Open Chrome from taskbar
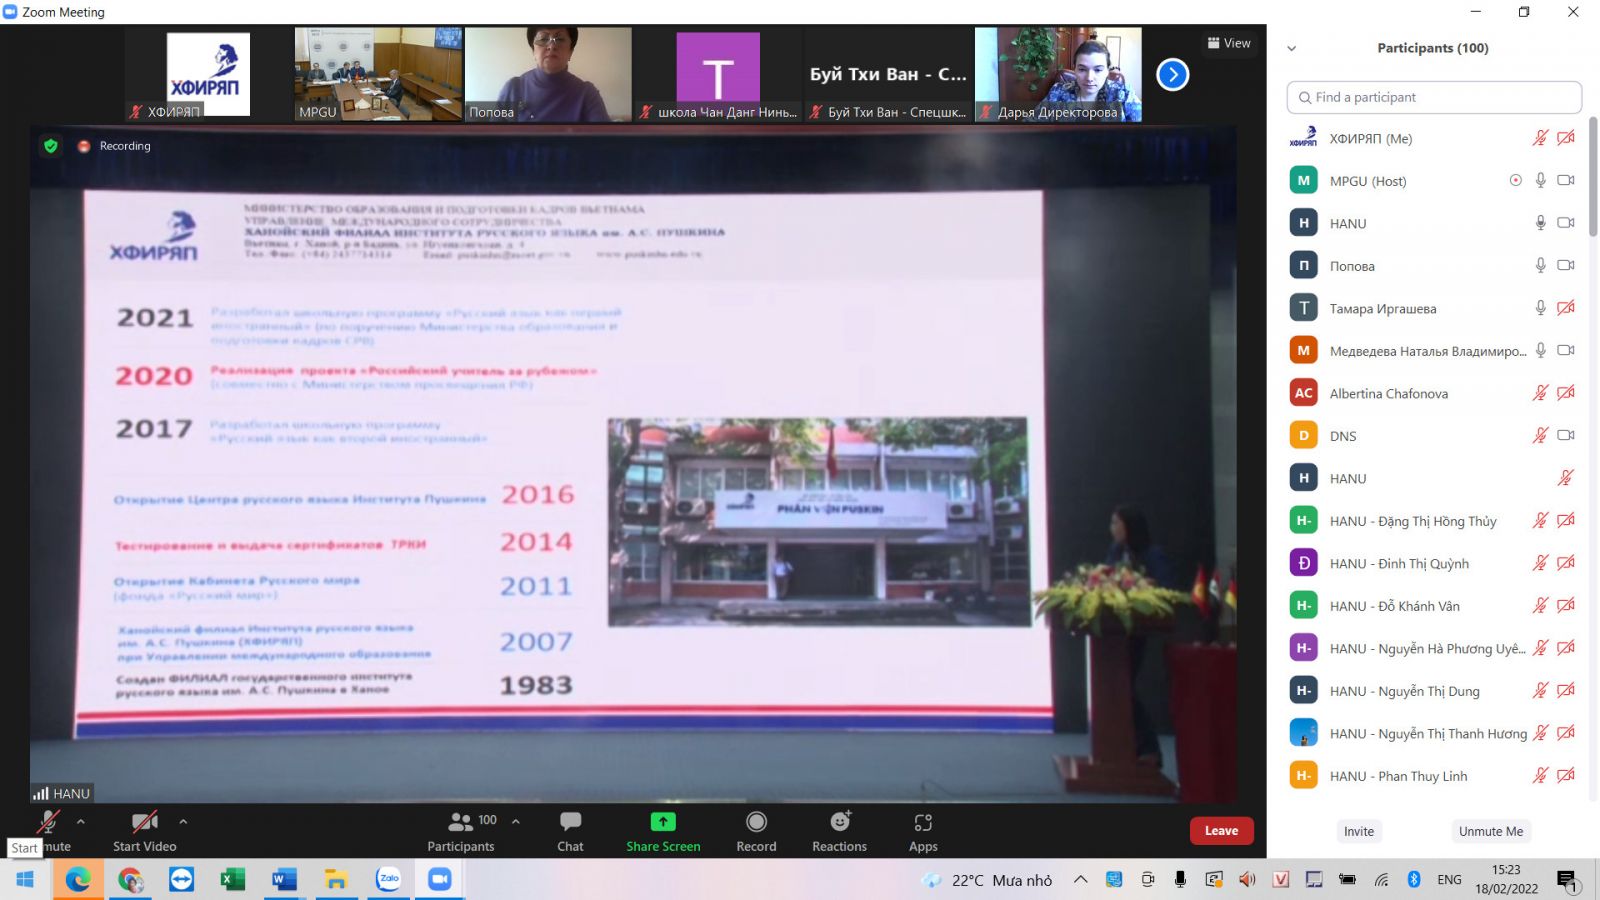Screen dimensions: 1600x900 [x=130, y=880]
